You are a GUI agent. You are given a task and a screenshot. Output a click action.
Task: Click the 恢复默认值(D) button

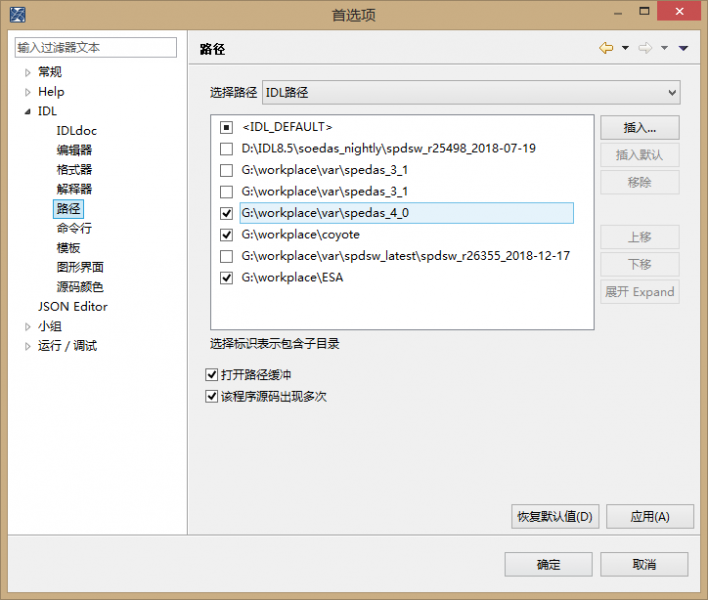tap(554, 517)
